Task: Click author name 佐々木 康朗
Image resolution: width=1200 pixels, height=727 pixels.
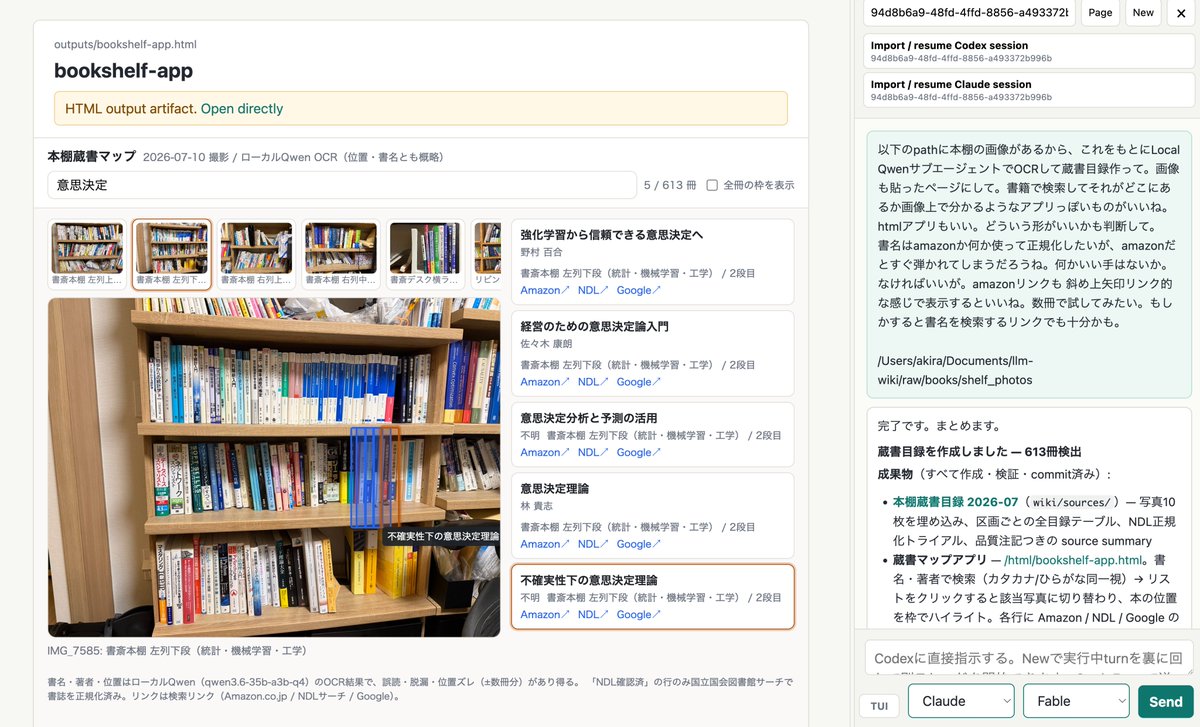Action: [x=548, y=343]
